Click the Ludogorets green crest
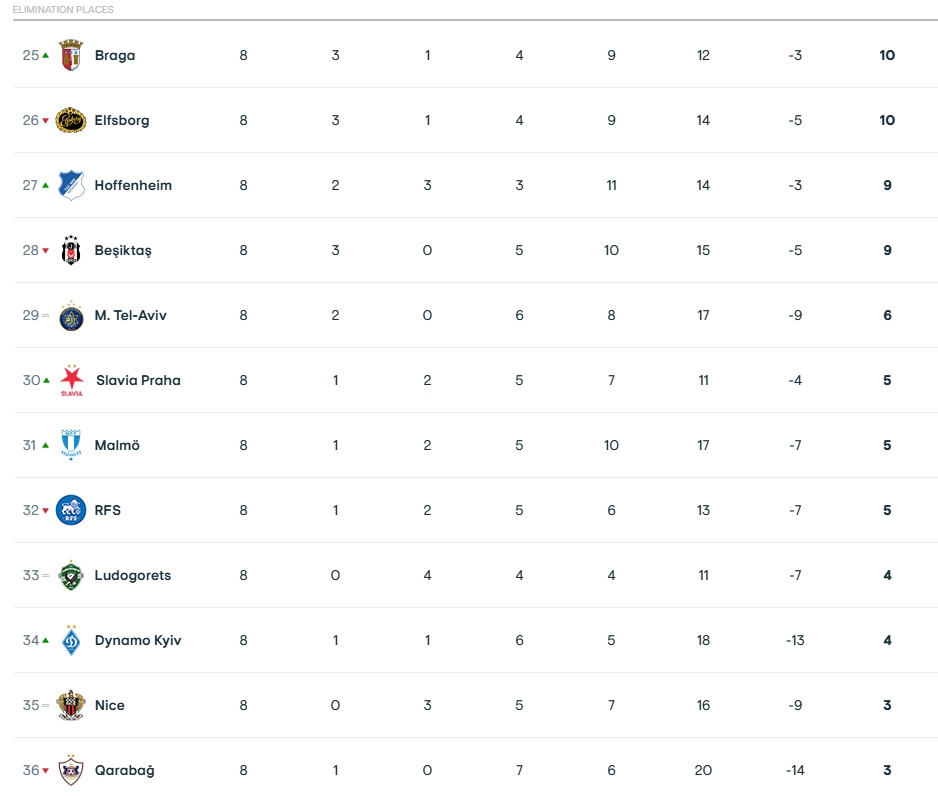The width and height of the screenshot is (938, 796). 71,575
